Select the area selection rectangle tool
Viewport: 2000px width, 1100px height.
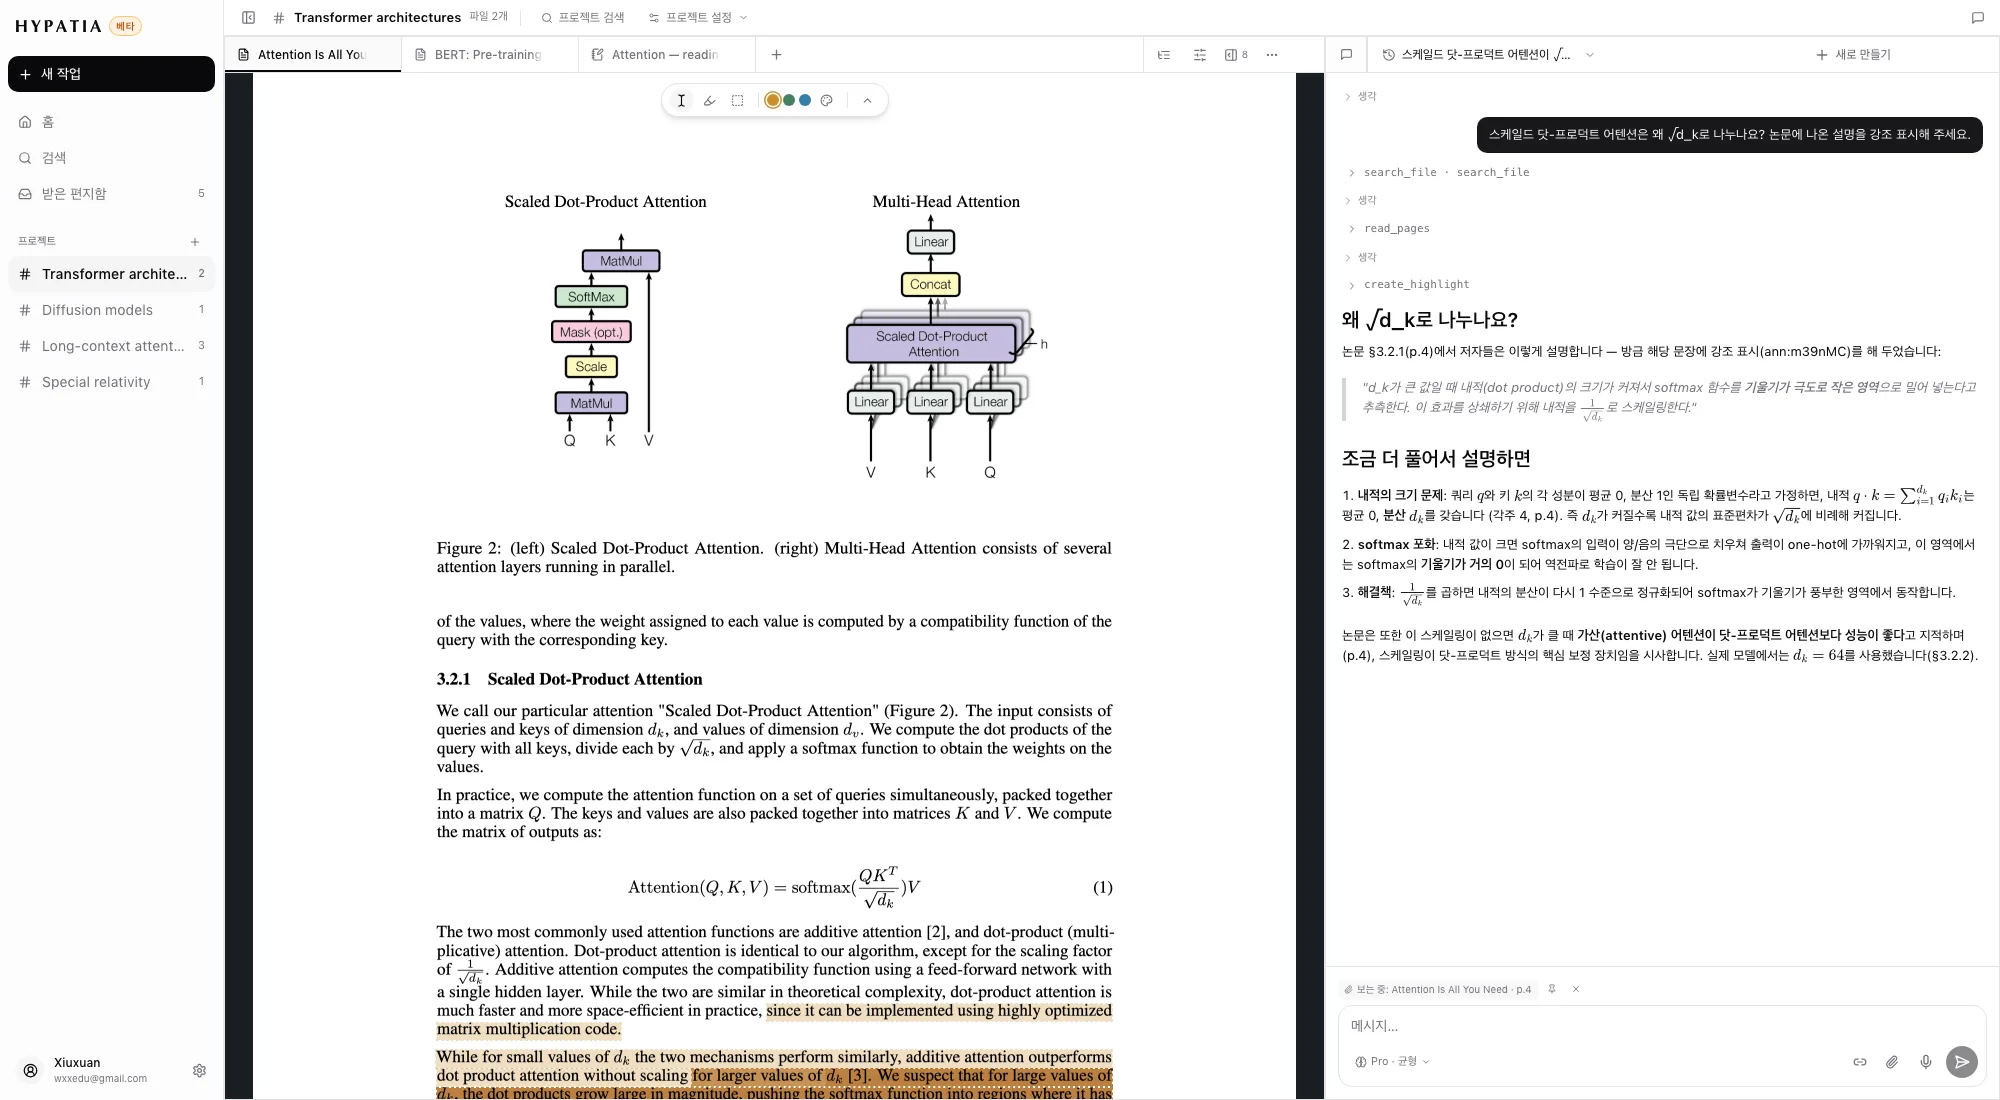(737, 100)
